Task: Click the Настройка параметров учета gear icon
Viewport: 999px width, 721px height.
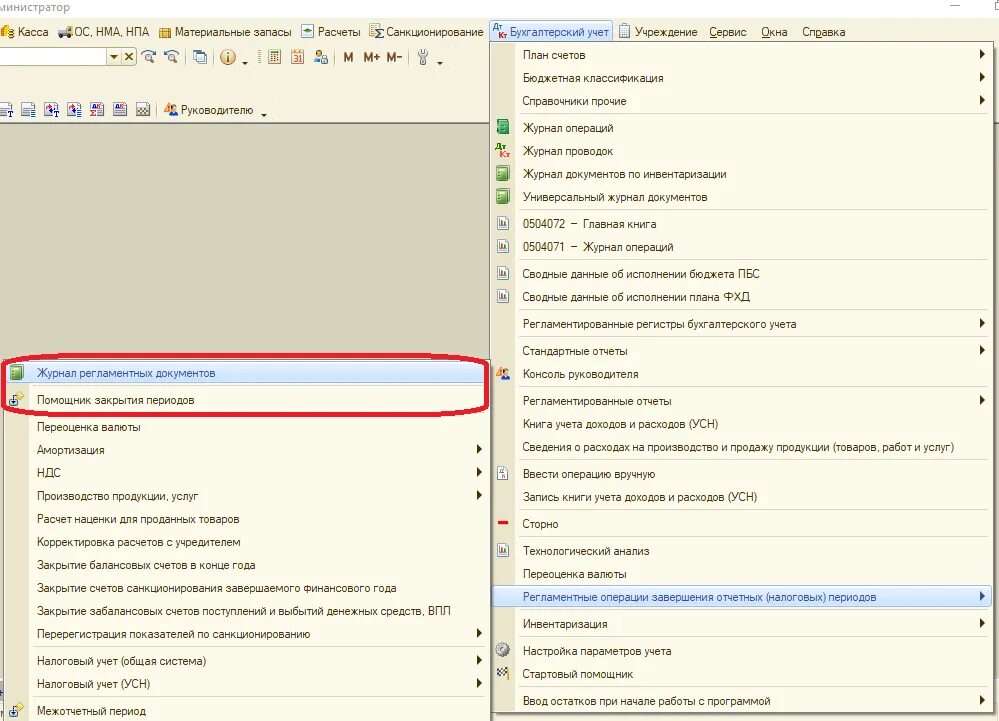Action: tap(503, 650)
